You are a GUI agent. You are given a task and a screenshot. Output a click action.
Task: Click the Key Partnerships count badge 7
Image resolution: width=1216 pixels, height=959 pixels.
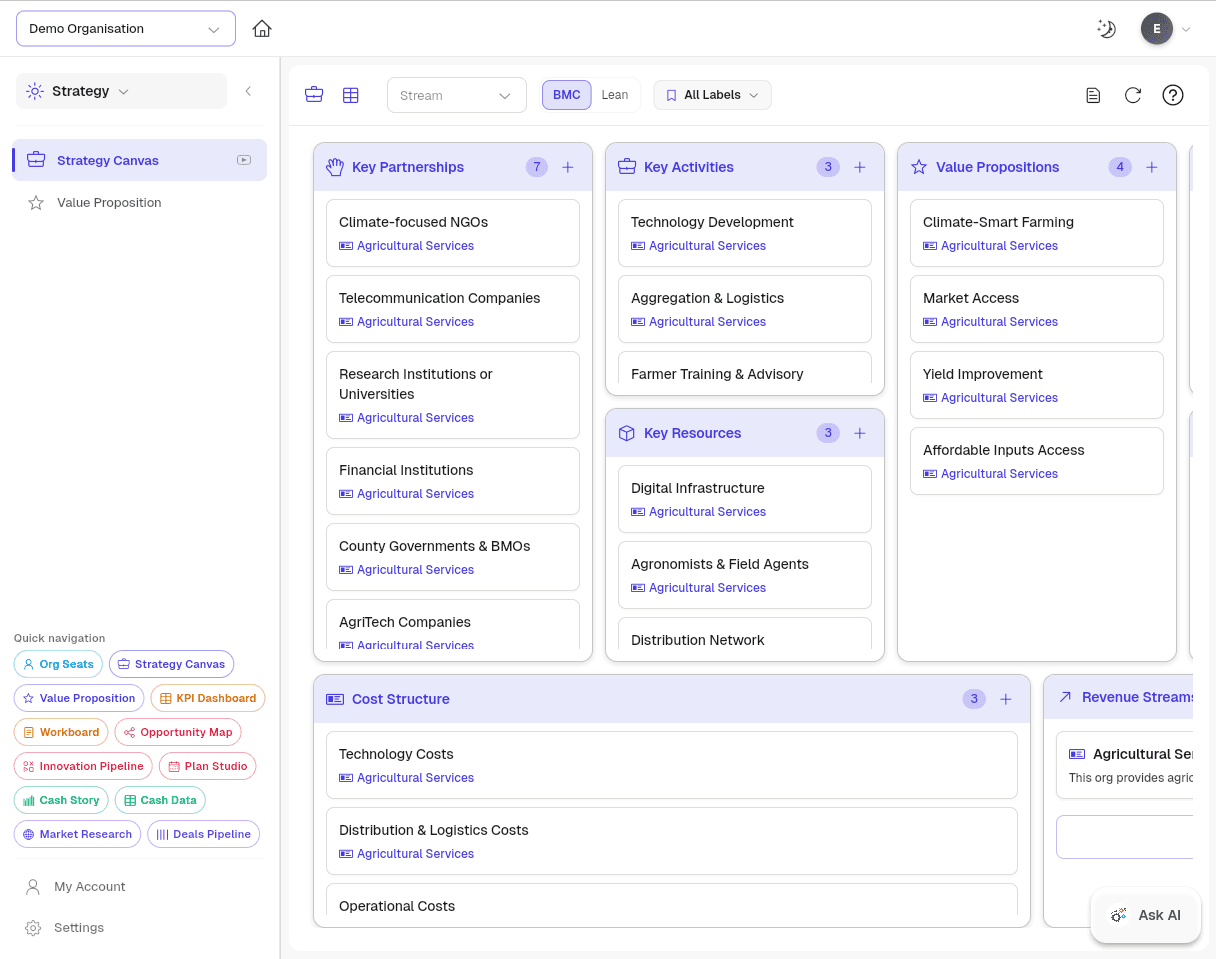[x=538, y=167]
